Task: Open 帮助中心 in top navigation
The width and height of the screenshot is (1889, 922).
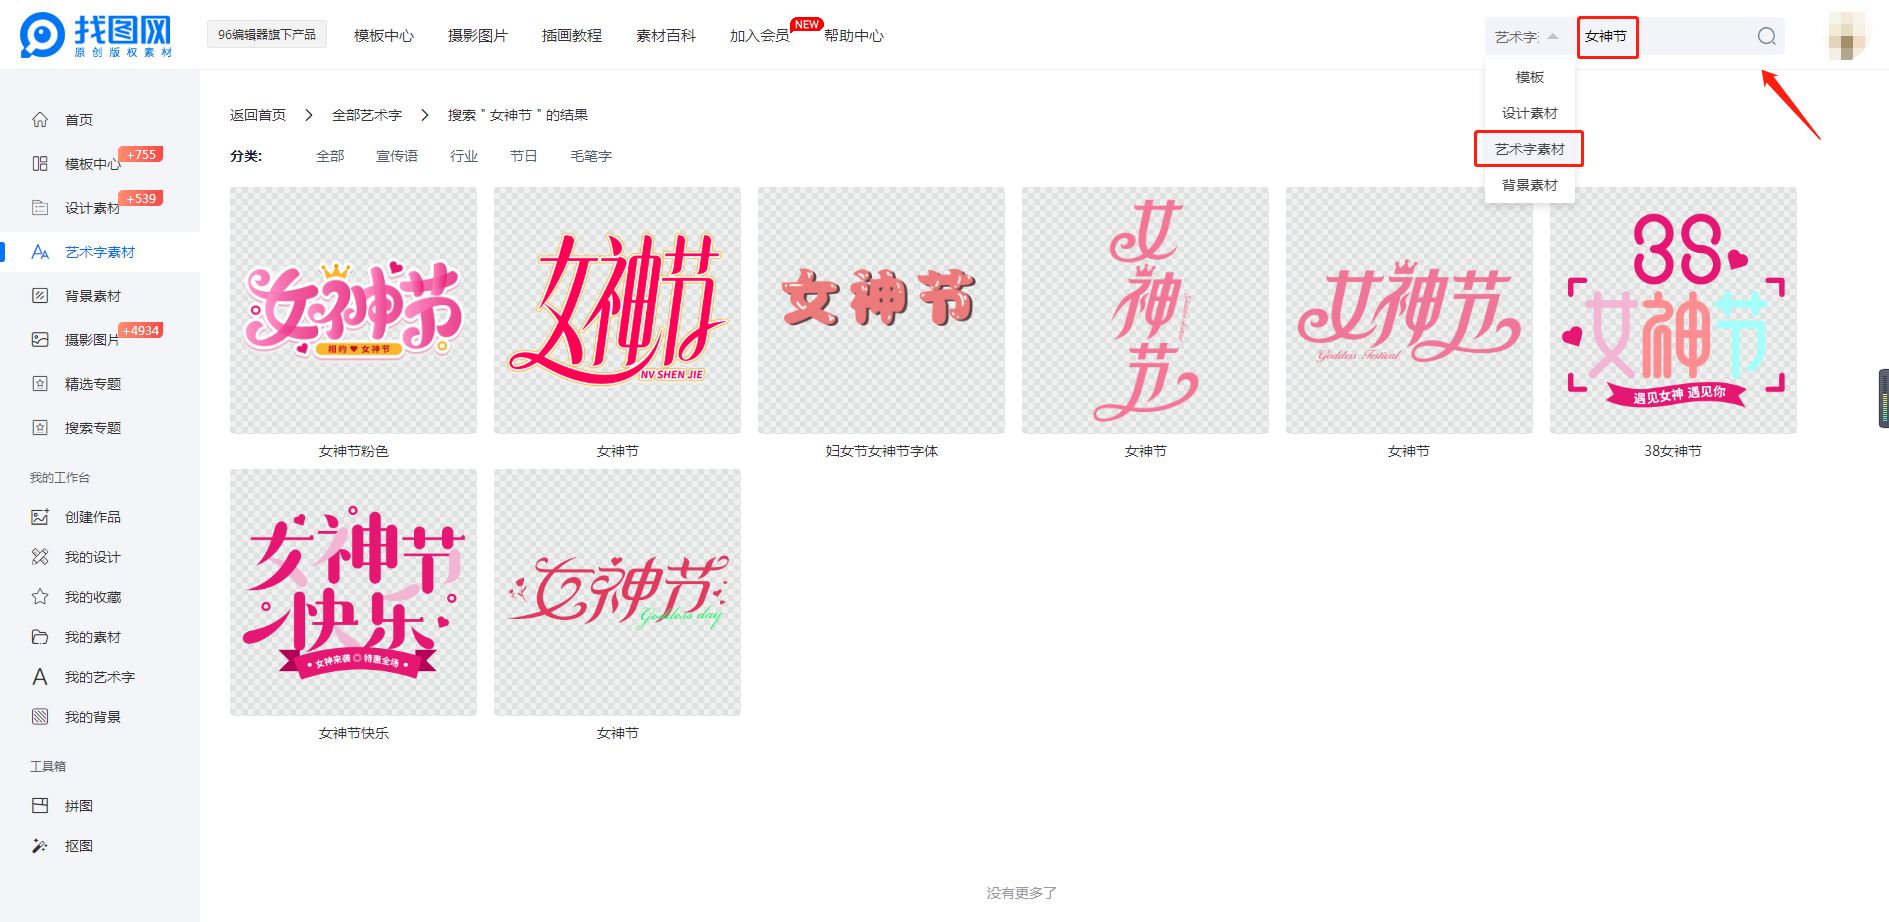Action: pyautogui.click(x=854, y=36)
